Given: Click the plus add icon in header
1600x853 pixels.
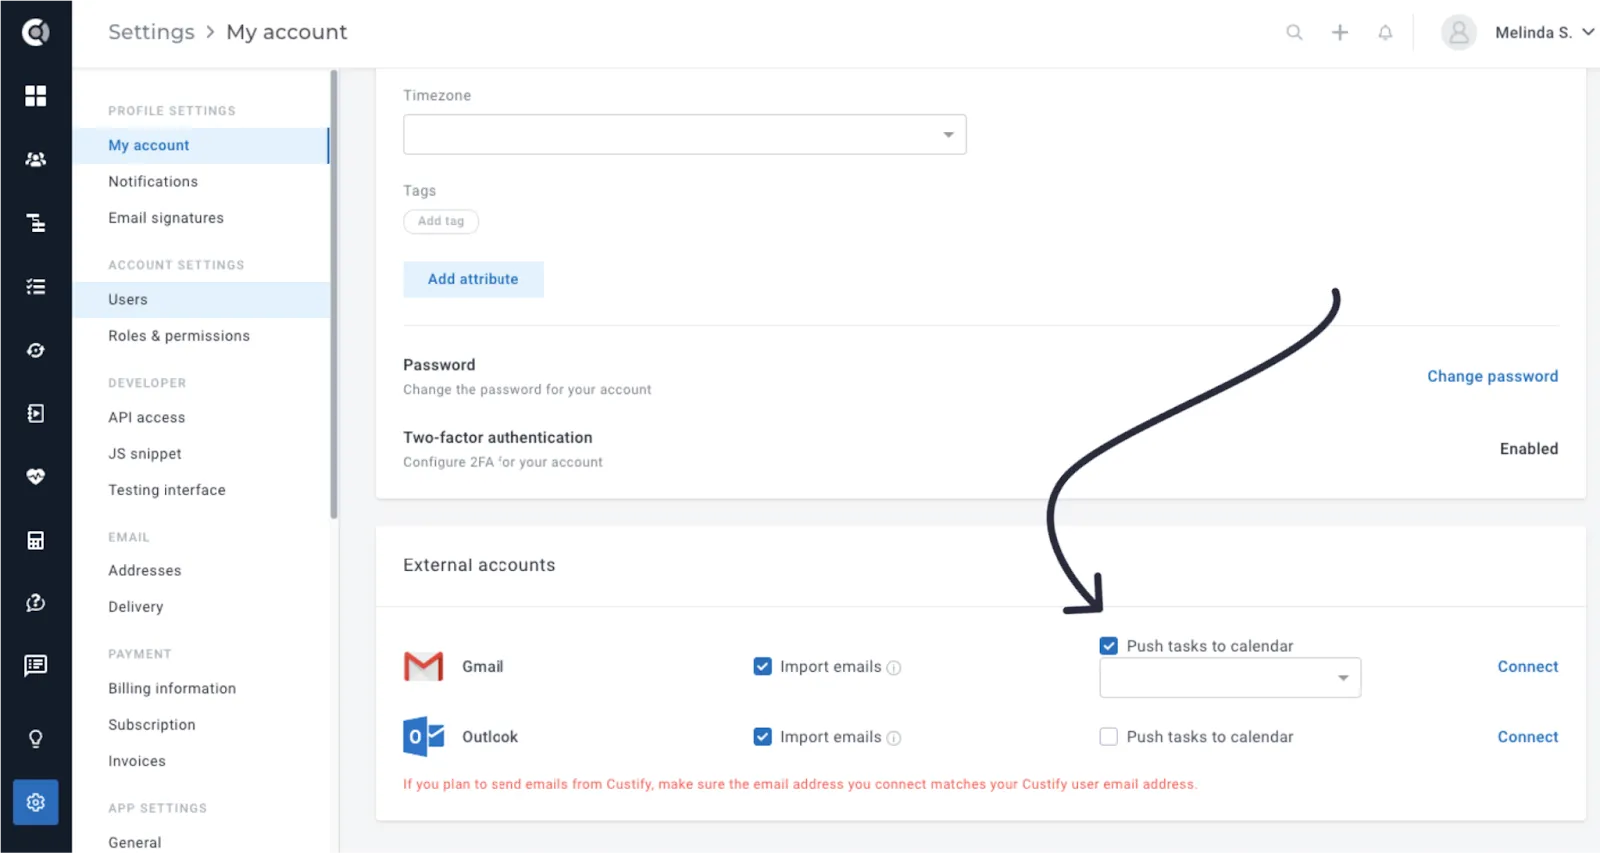Looking at the screenshot, I should (x=1340, y=32).
